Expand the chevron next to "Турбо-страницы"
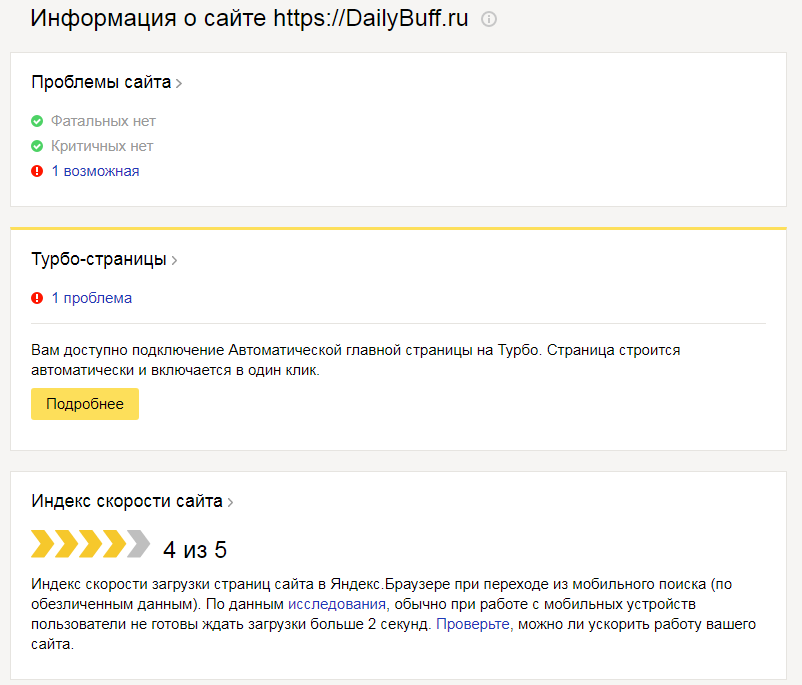 [174, 260]
